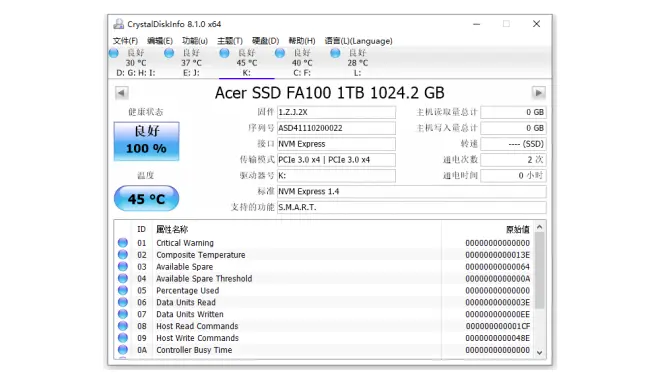Select the 28 °C disk L:
The image size is (660, 378).
click(357, 63)
